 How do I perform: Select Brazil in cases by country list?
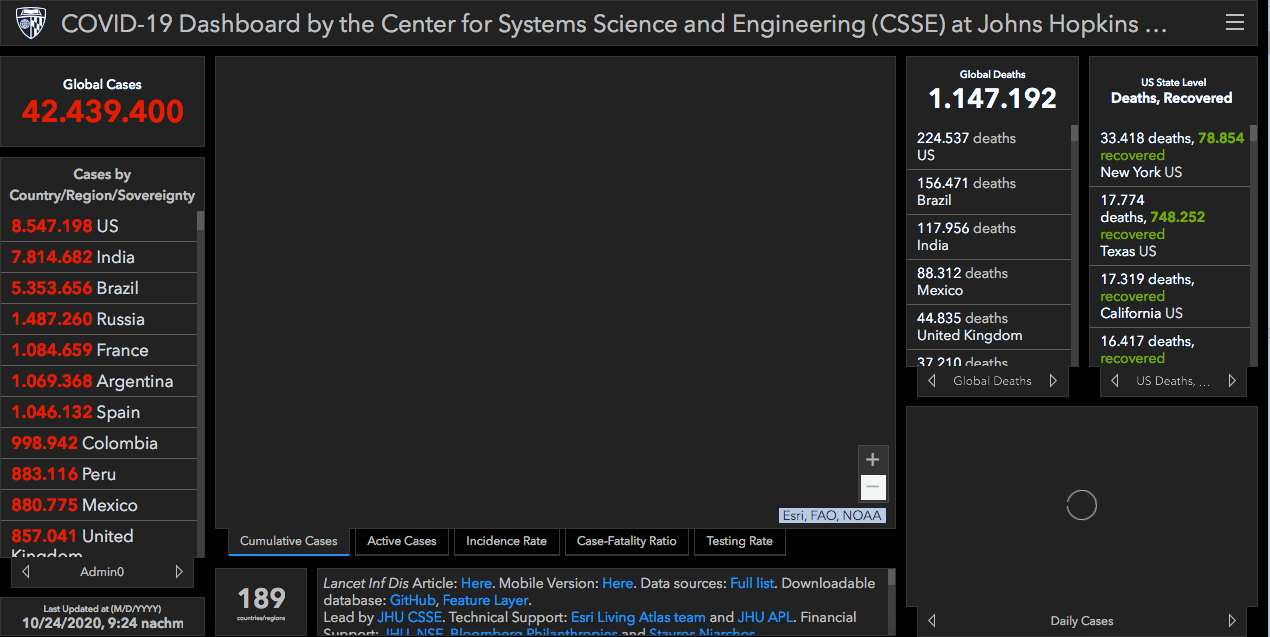[x=98, y=288]
